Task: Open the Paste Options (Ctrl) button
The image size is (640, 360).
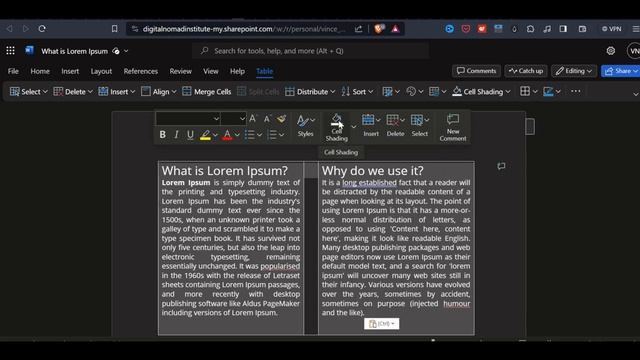Action: click(382, 324)
